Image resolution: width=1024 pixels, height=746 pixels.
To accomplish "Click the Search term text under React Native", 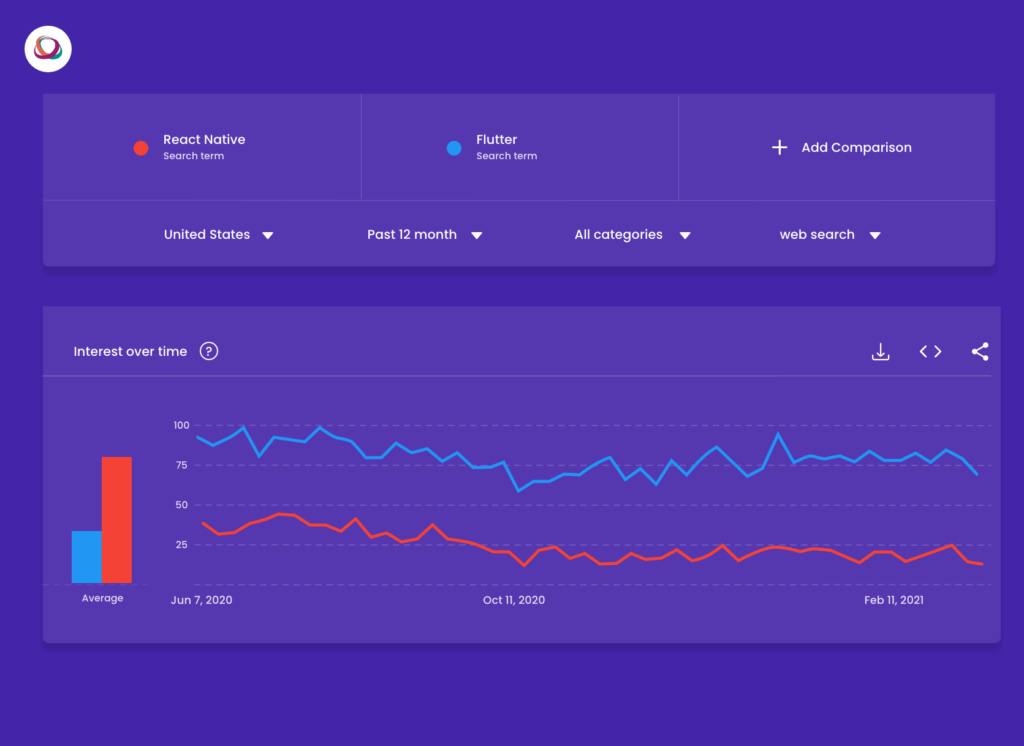I will [x=193, y=156].
